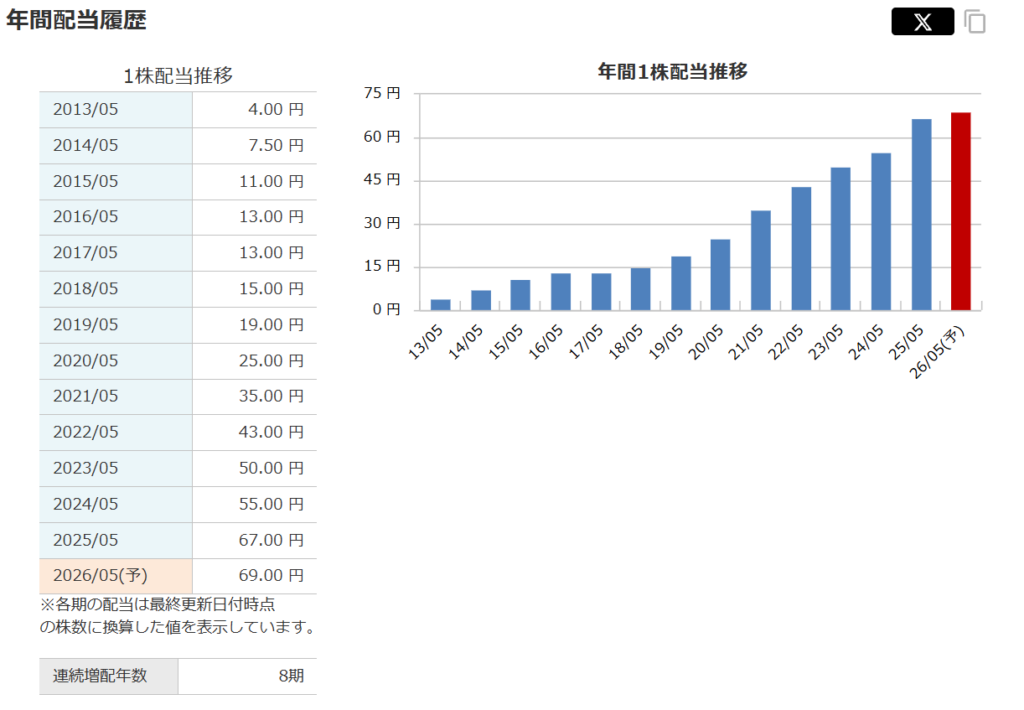The height and width of the screenshot is (710, 1024).
Task: Click the 13/05 blue chart bar
Action: (440, 304)
